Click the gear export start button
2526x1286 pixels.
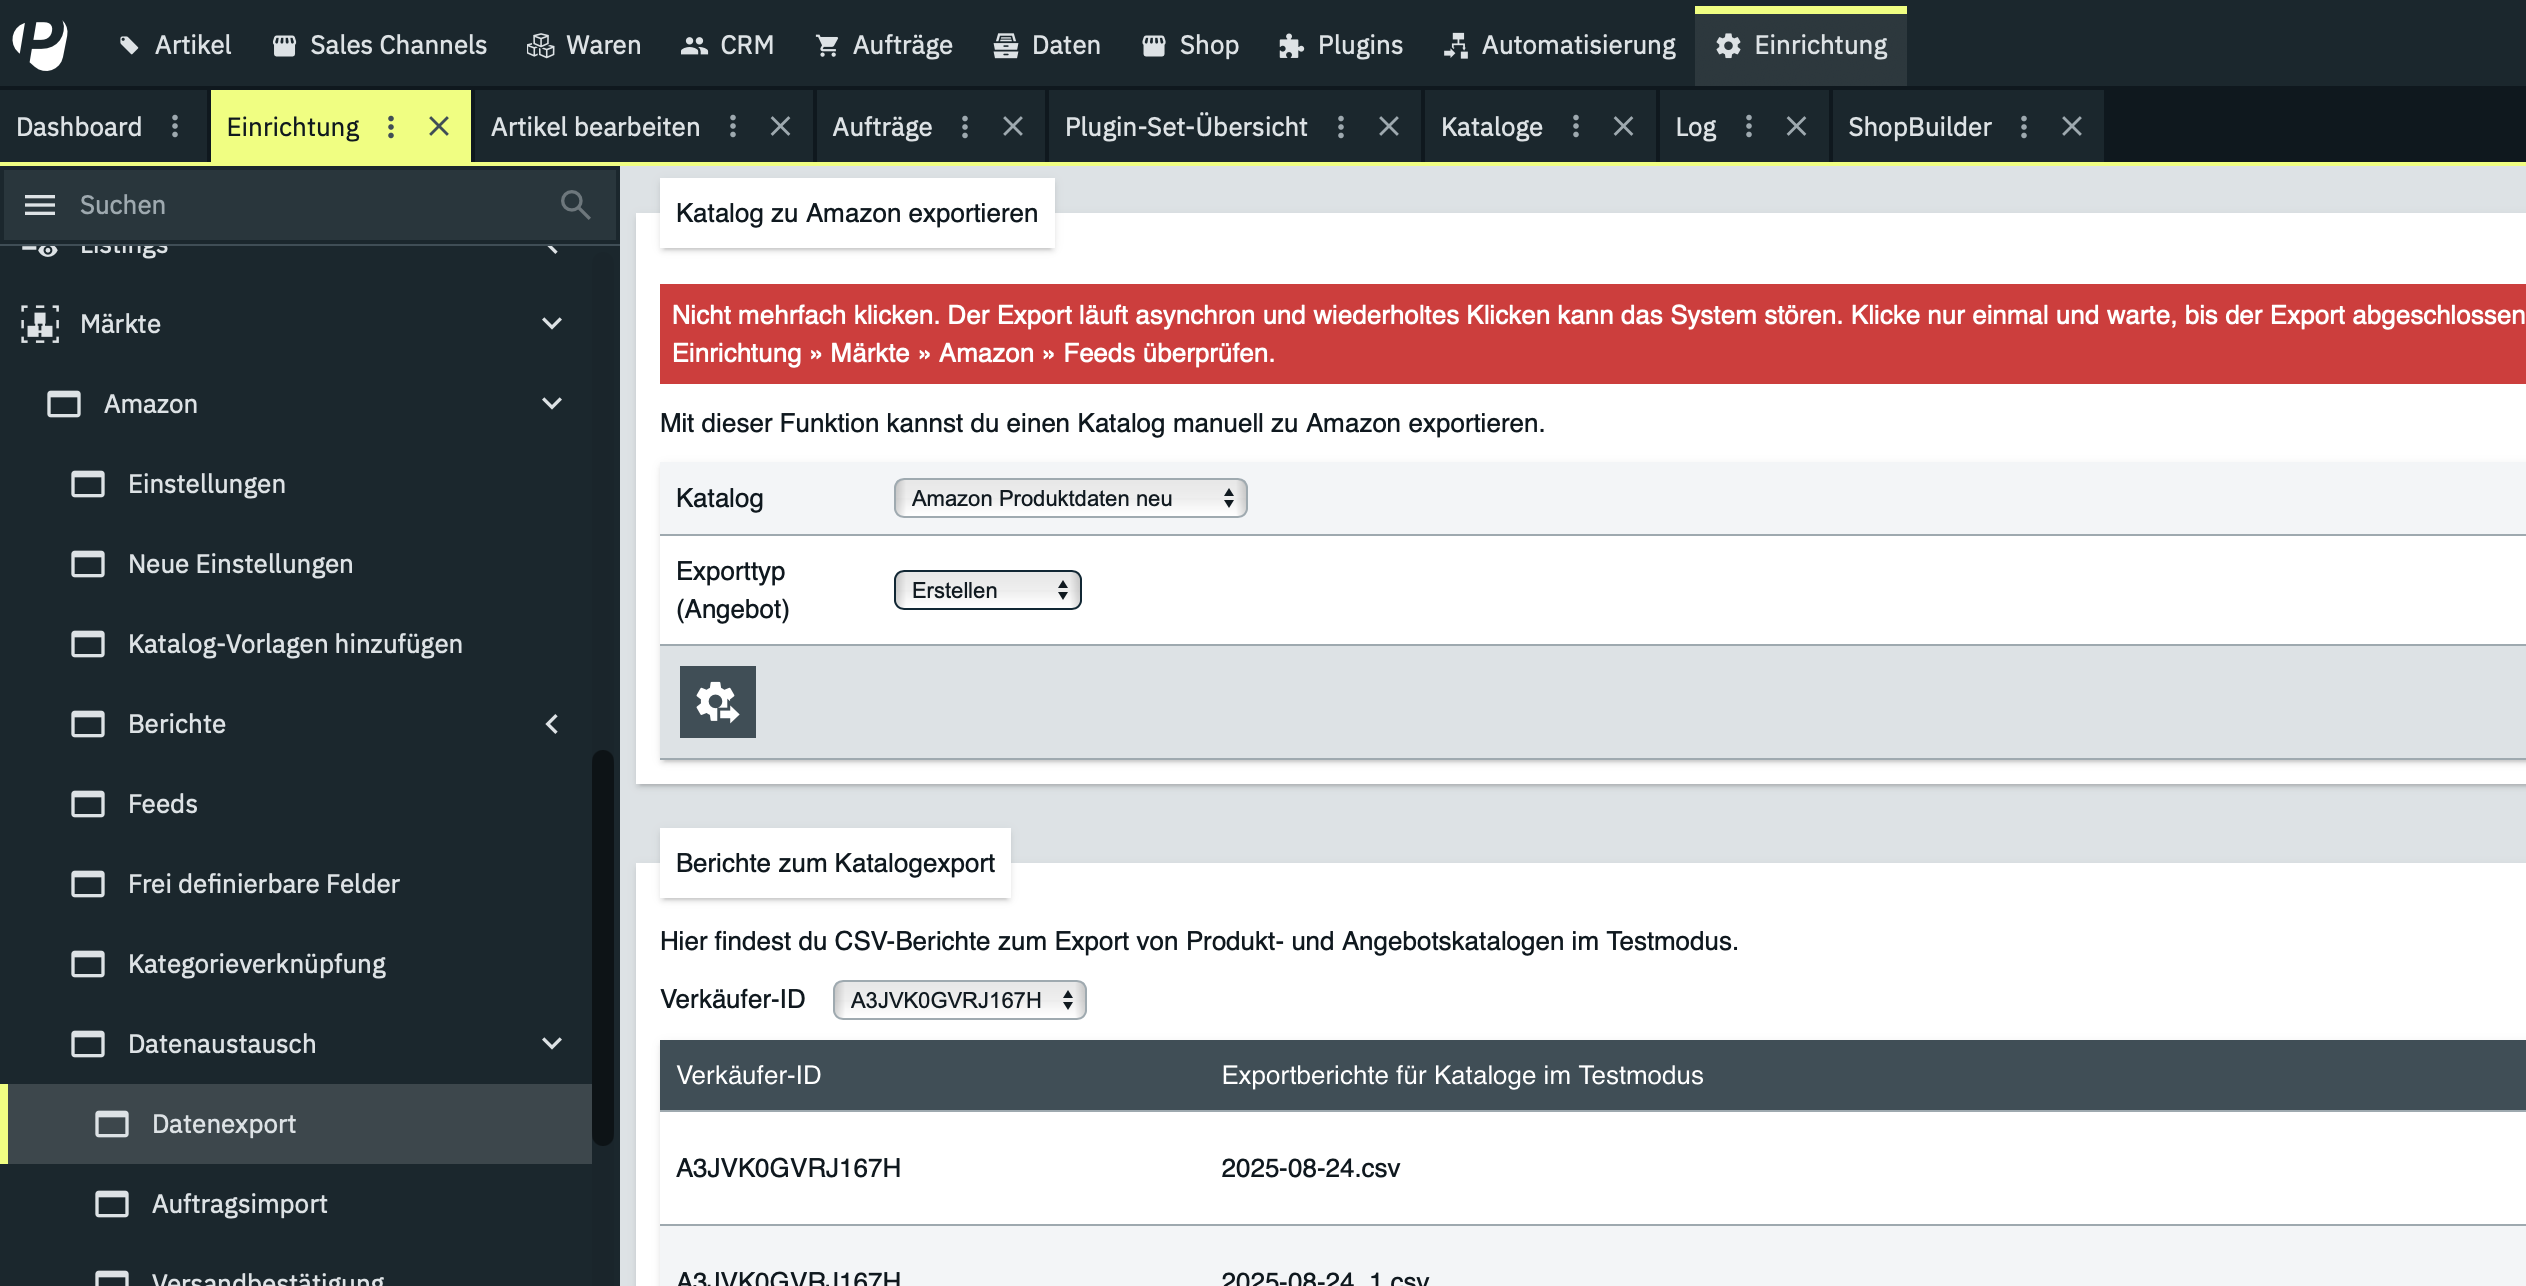pos(717,702)
